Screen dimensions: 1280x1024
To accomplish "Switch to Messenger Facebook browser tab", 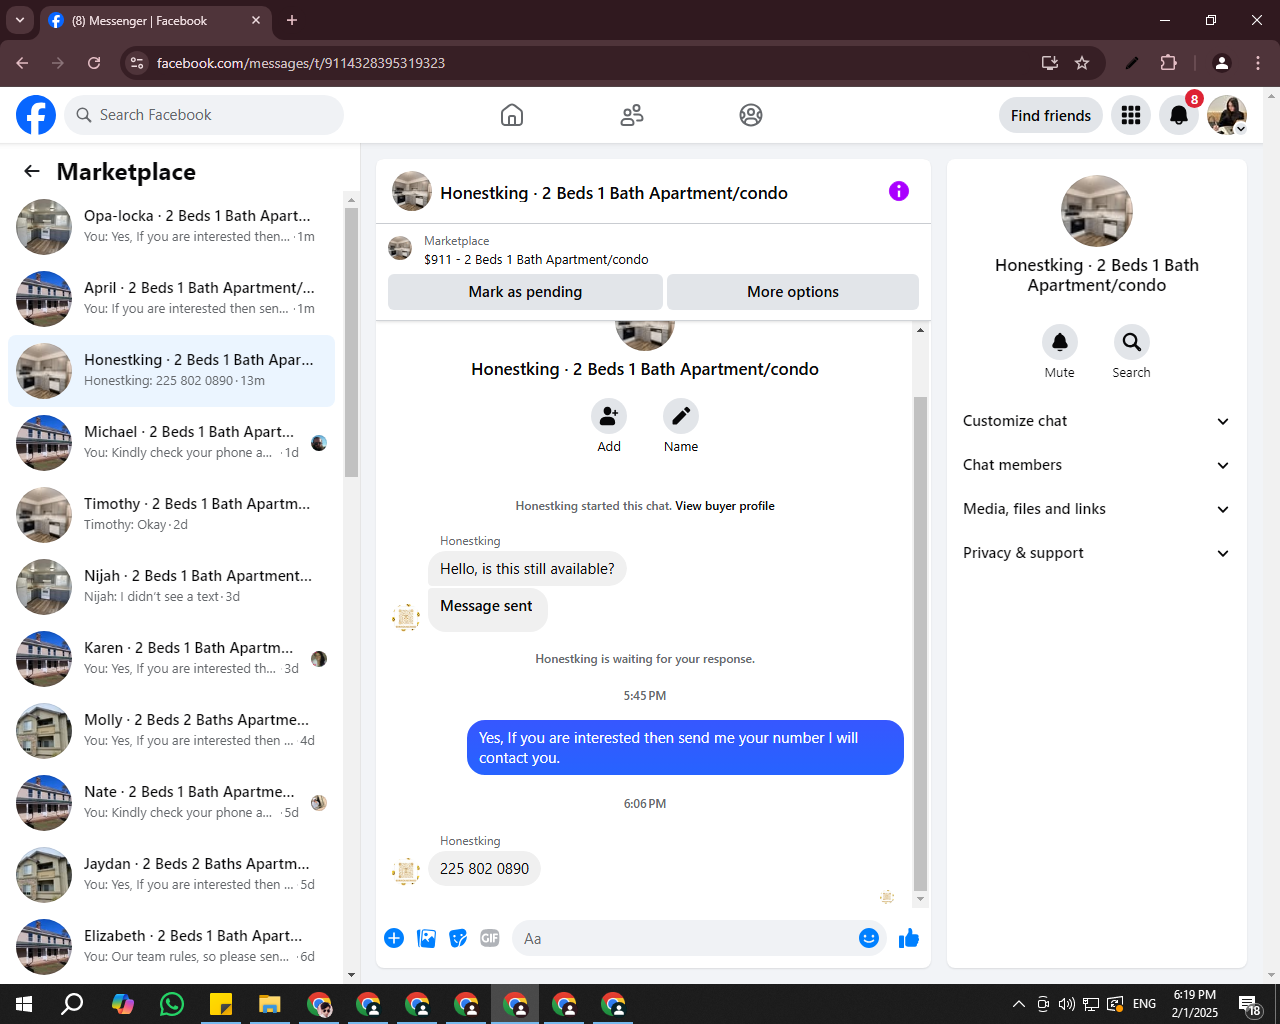I will click(x=155, y=20).
